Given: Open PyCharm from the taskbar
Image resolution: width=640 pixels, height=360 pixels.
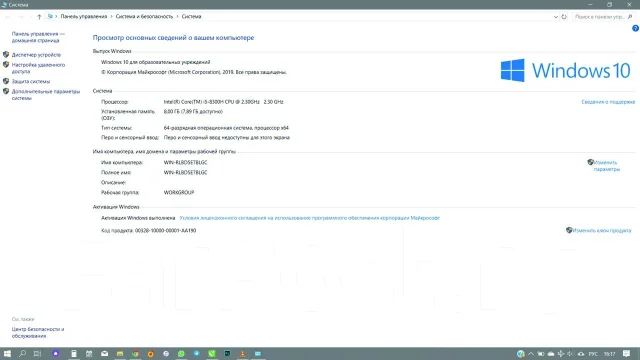Looking at the screenshot, I should [227, 353].
